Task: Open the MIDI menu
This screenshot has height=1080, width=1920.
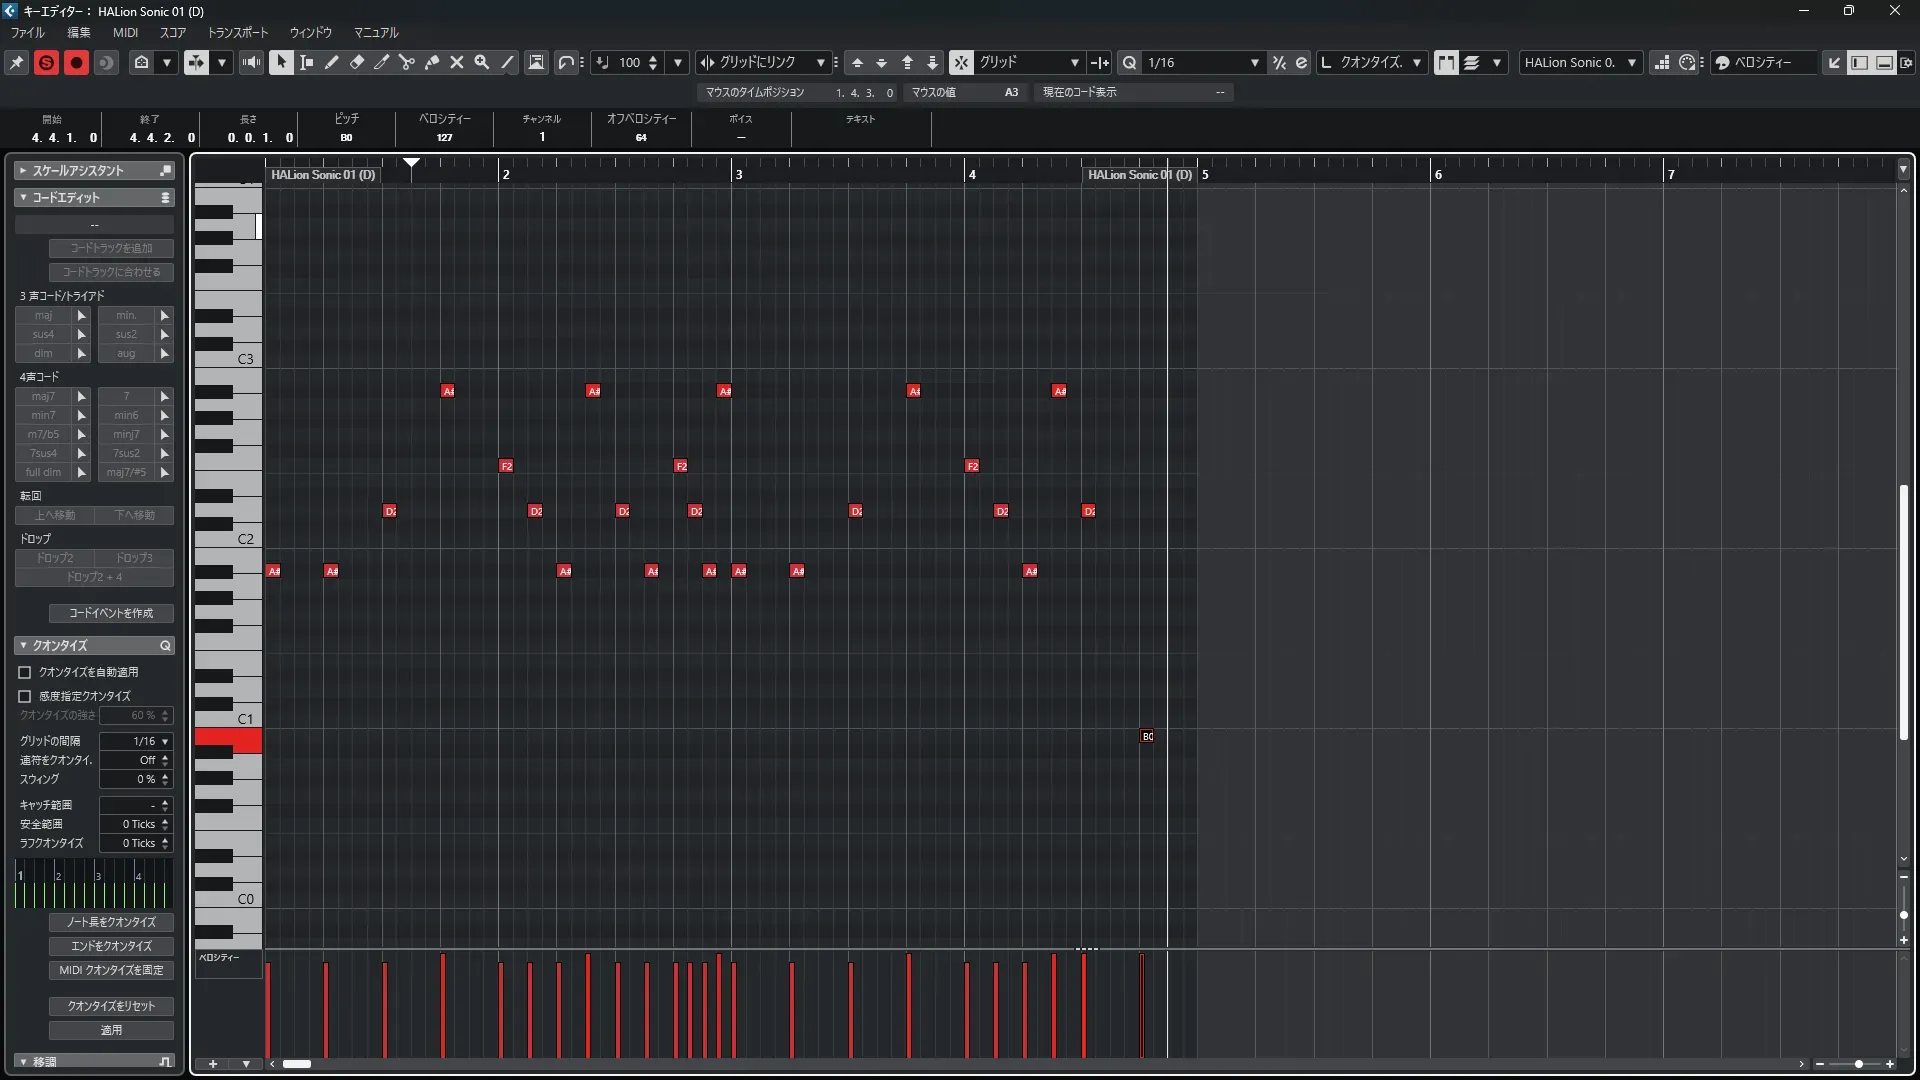Action: click(125, 32)
